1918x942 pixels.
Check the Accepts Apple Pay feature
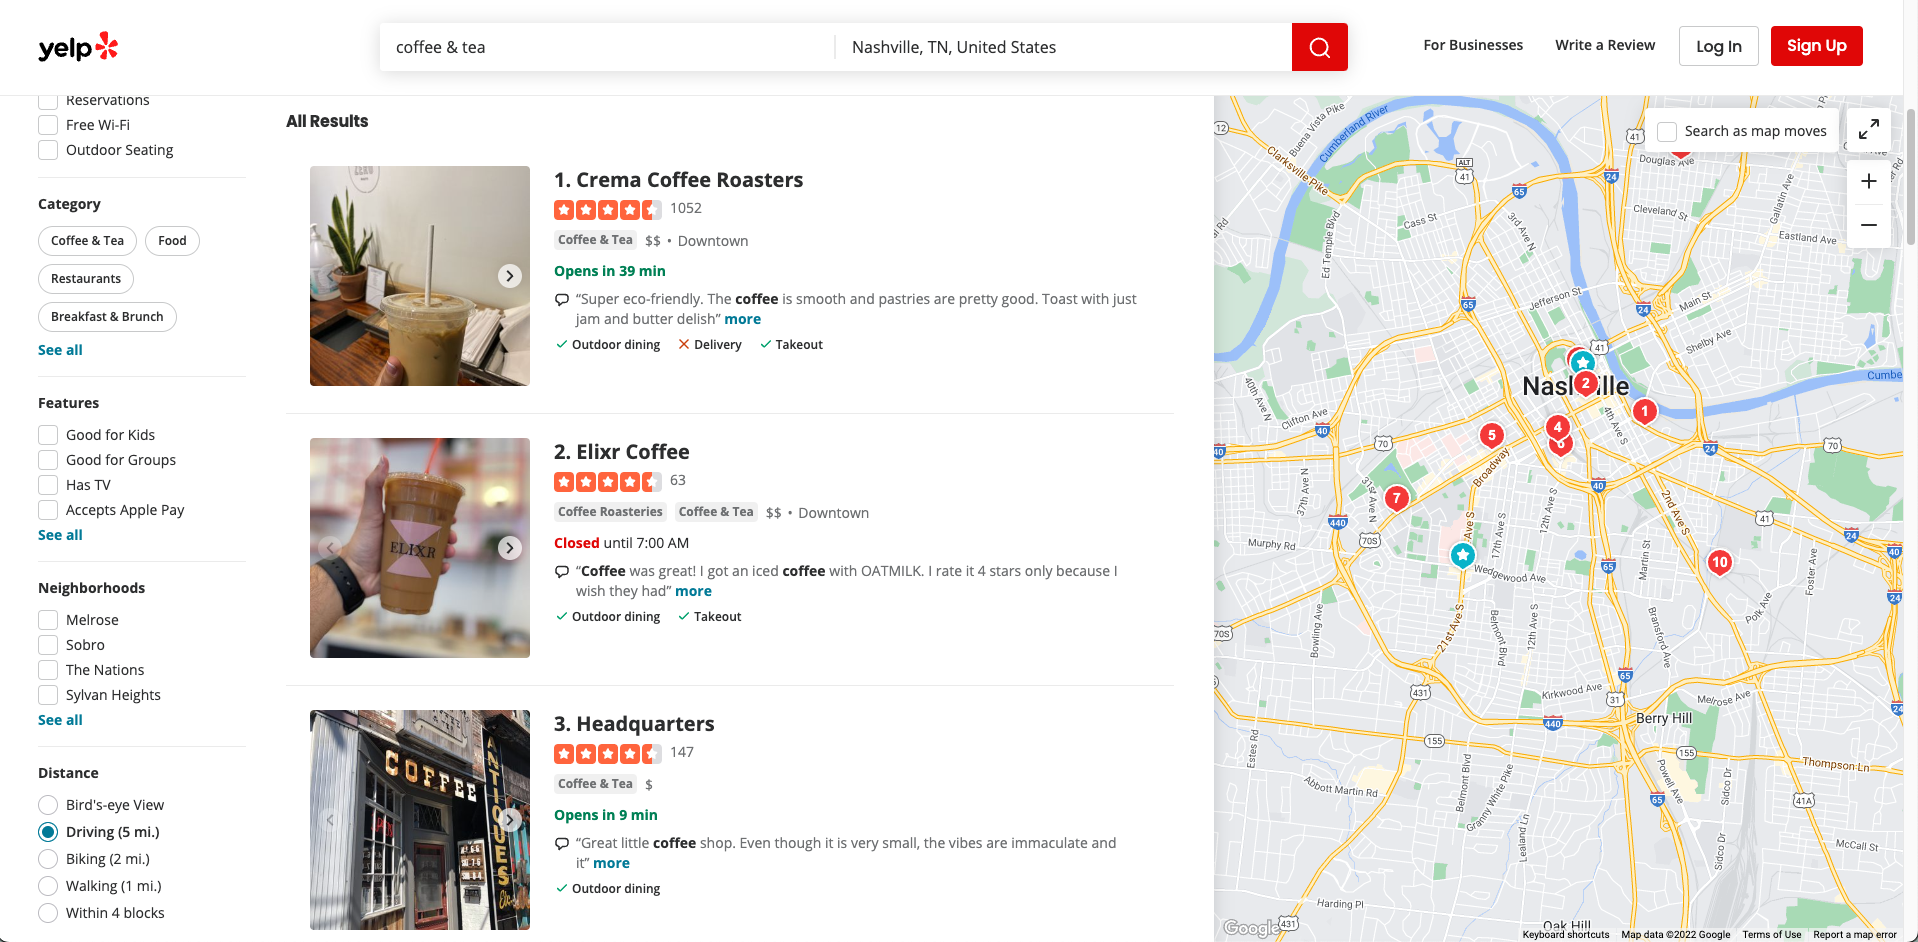click(x=48, y=510)
